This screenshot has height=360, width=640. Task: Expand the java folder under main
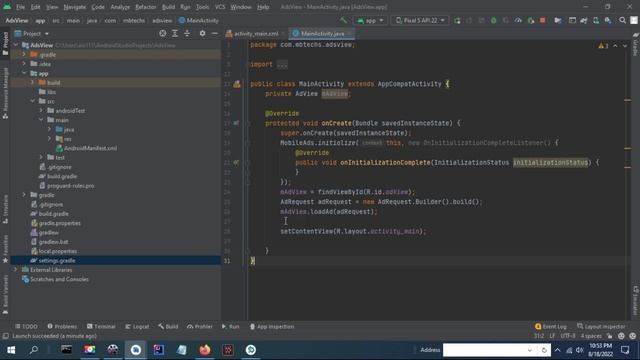50,129
